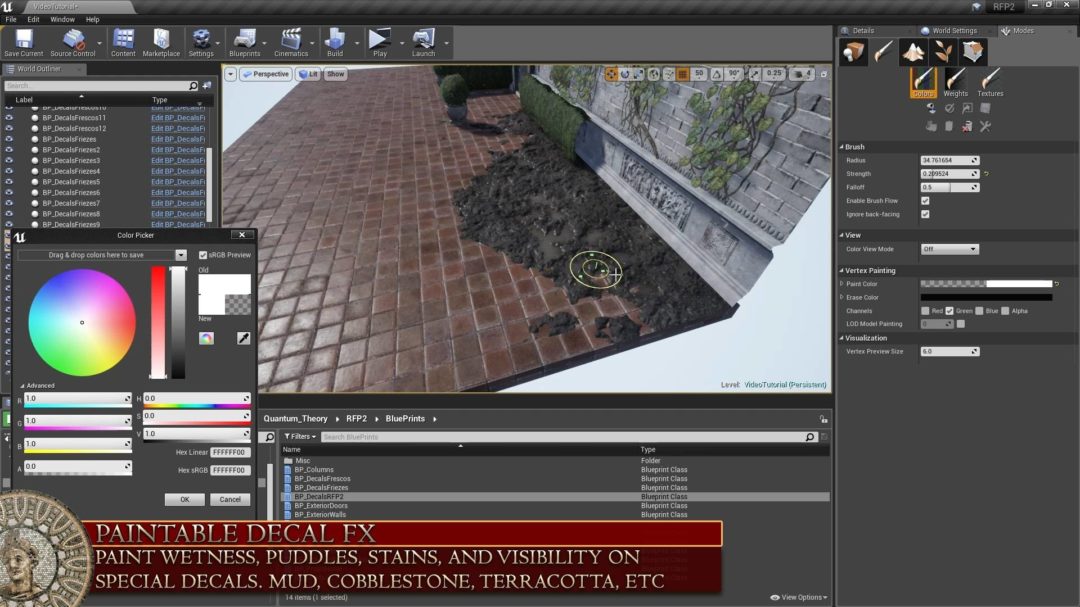Toggle rotation snapping triangle icon

pyautogui.click(x=717, y=74)
